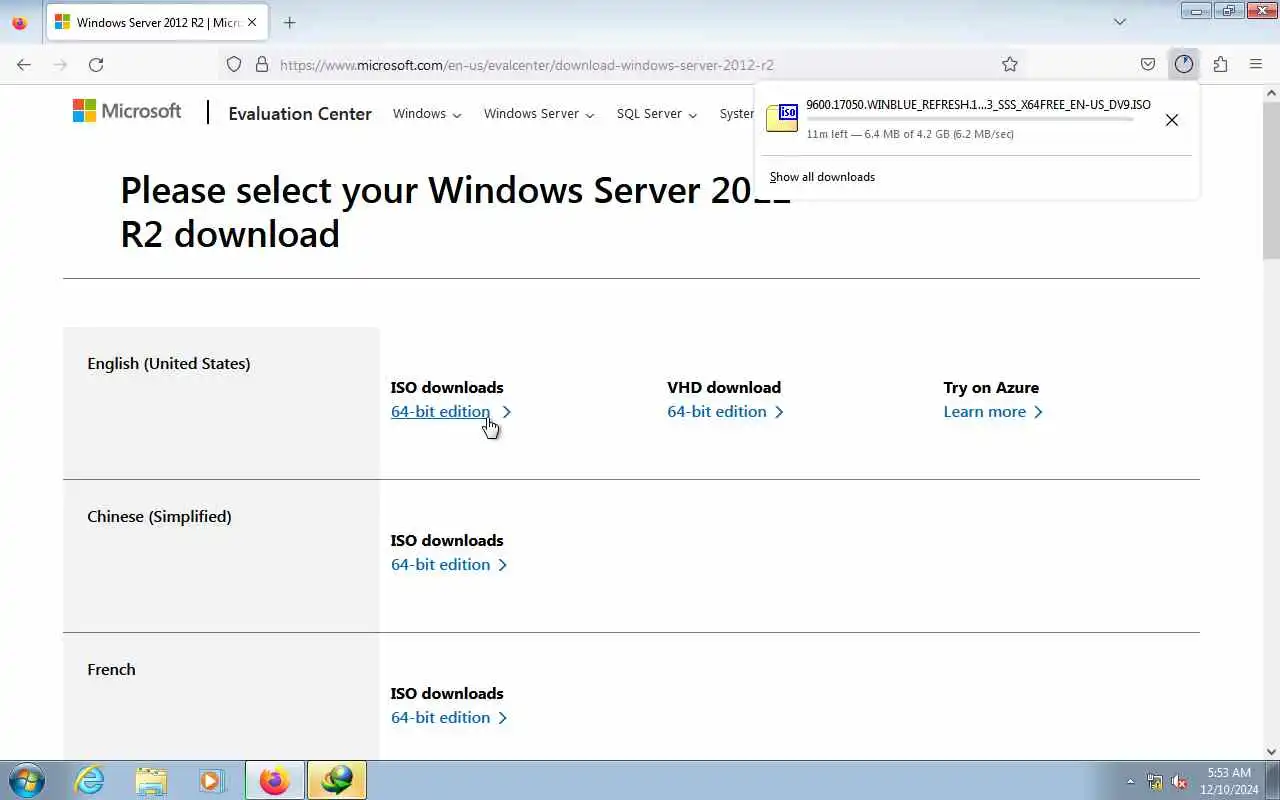Click the English (United States) language label

click(169, 364)
